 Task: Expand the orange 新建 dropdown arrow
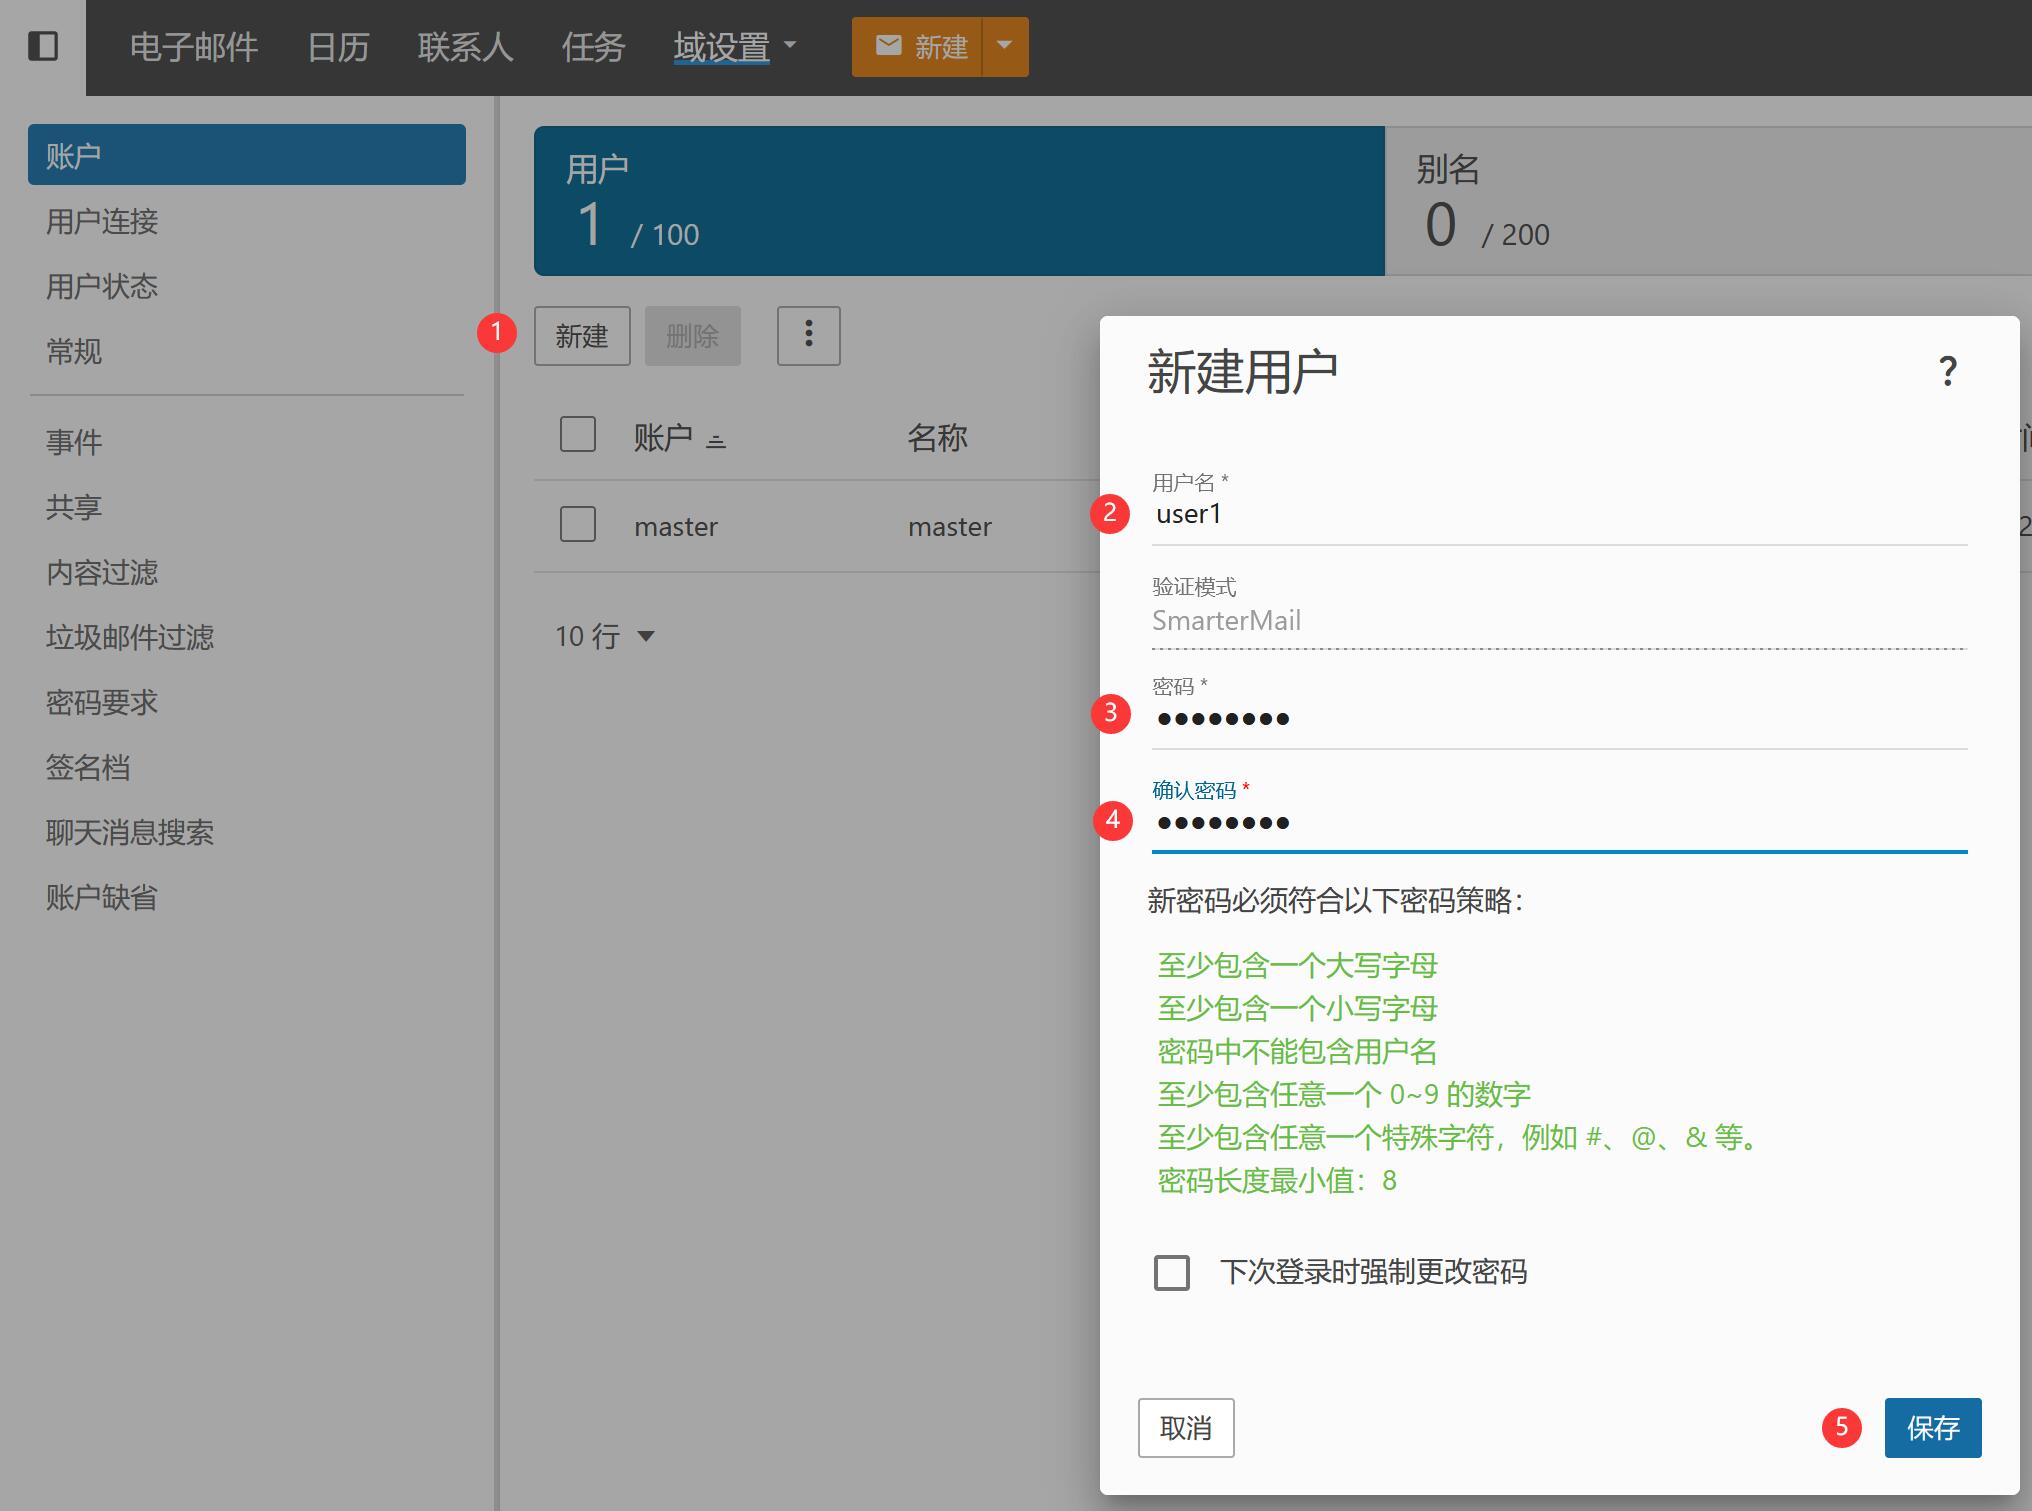[1005, 46]
